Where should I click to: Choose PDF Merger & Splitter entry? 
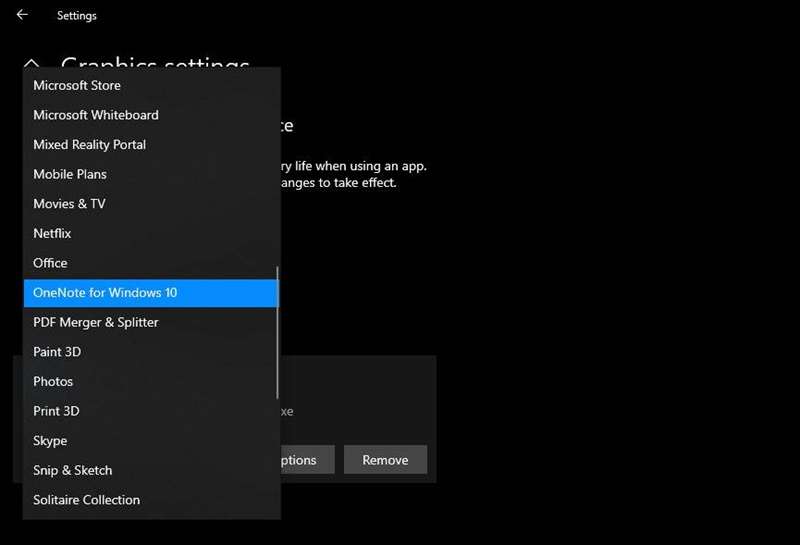pos(96,322)
